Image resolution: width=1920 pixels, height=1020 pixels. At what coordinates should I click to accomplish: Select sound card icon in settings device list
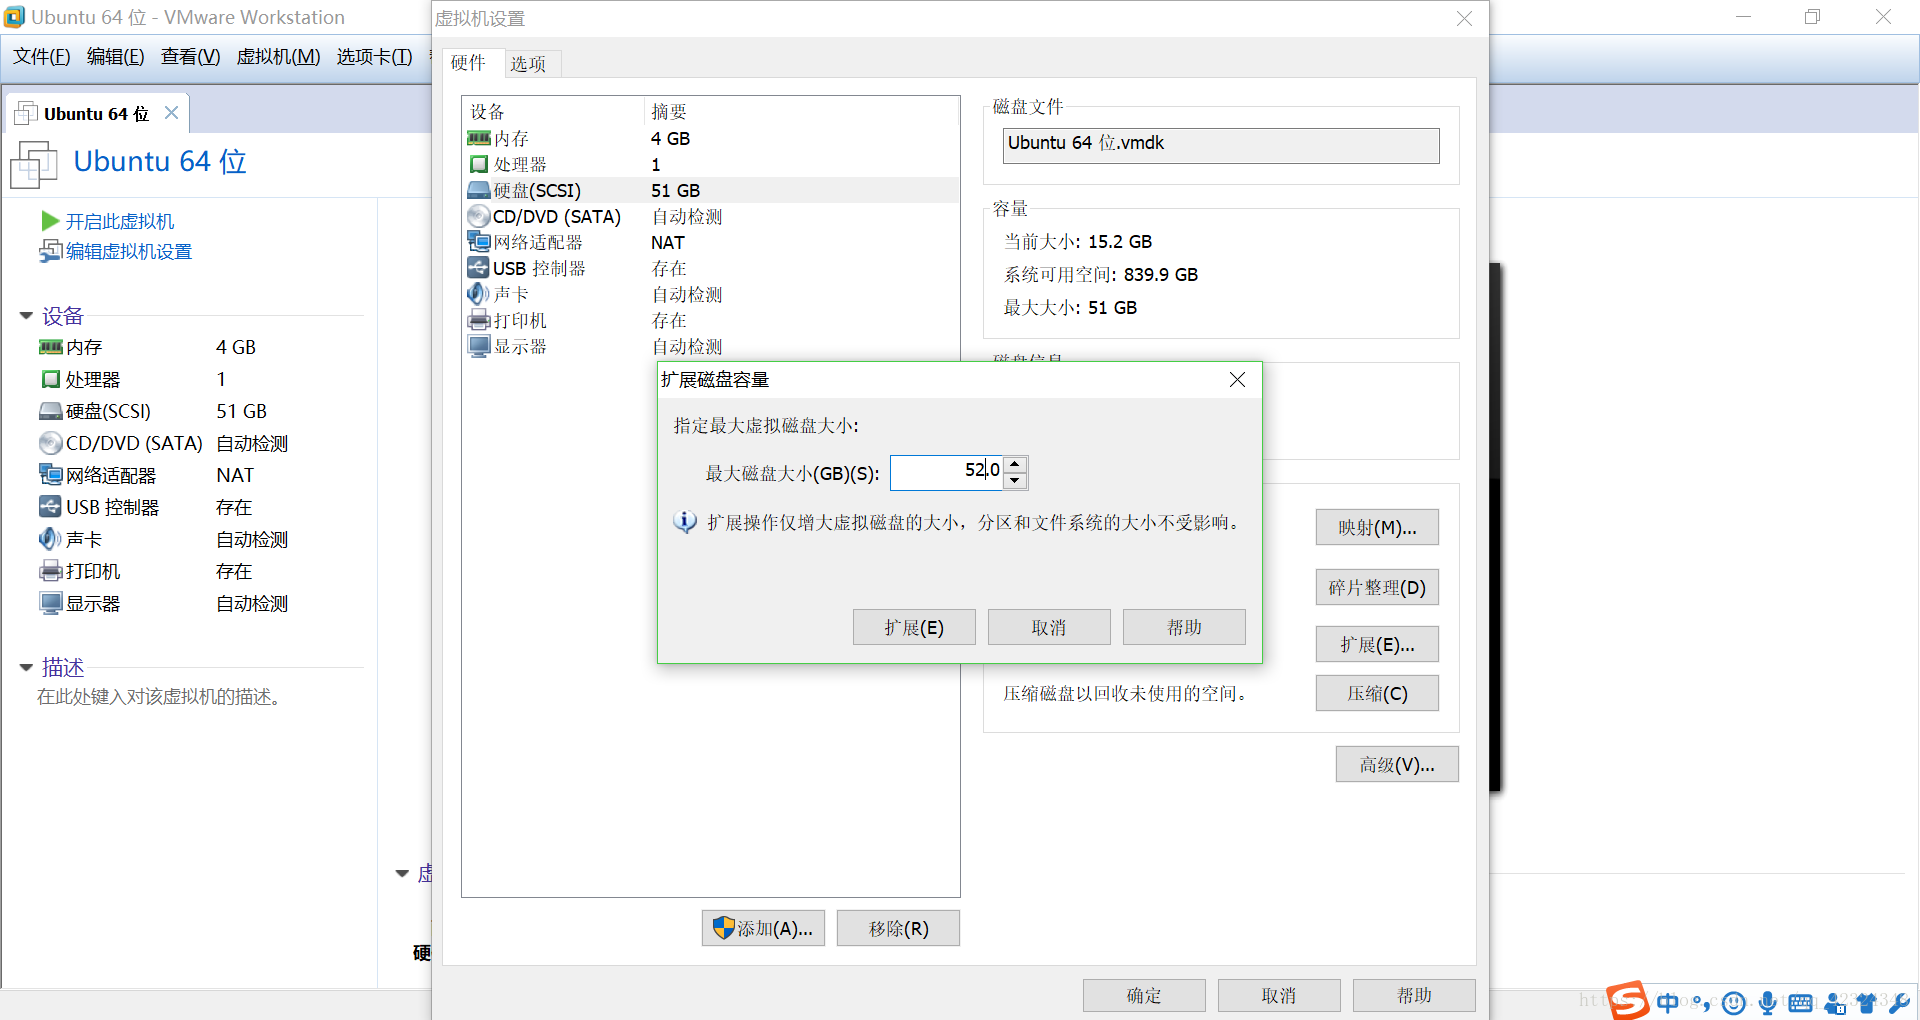(478, 294)
